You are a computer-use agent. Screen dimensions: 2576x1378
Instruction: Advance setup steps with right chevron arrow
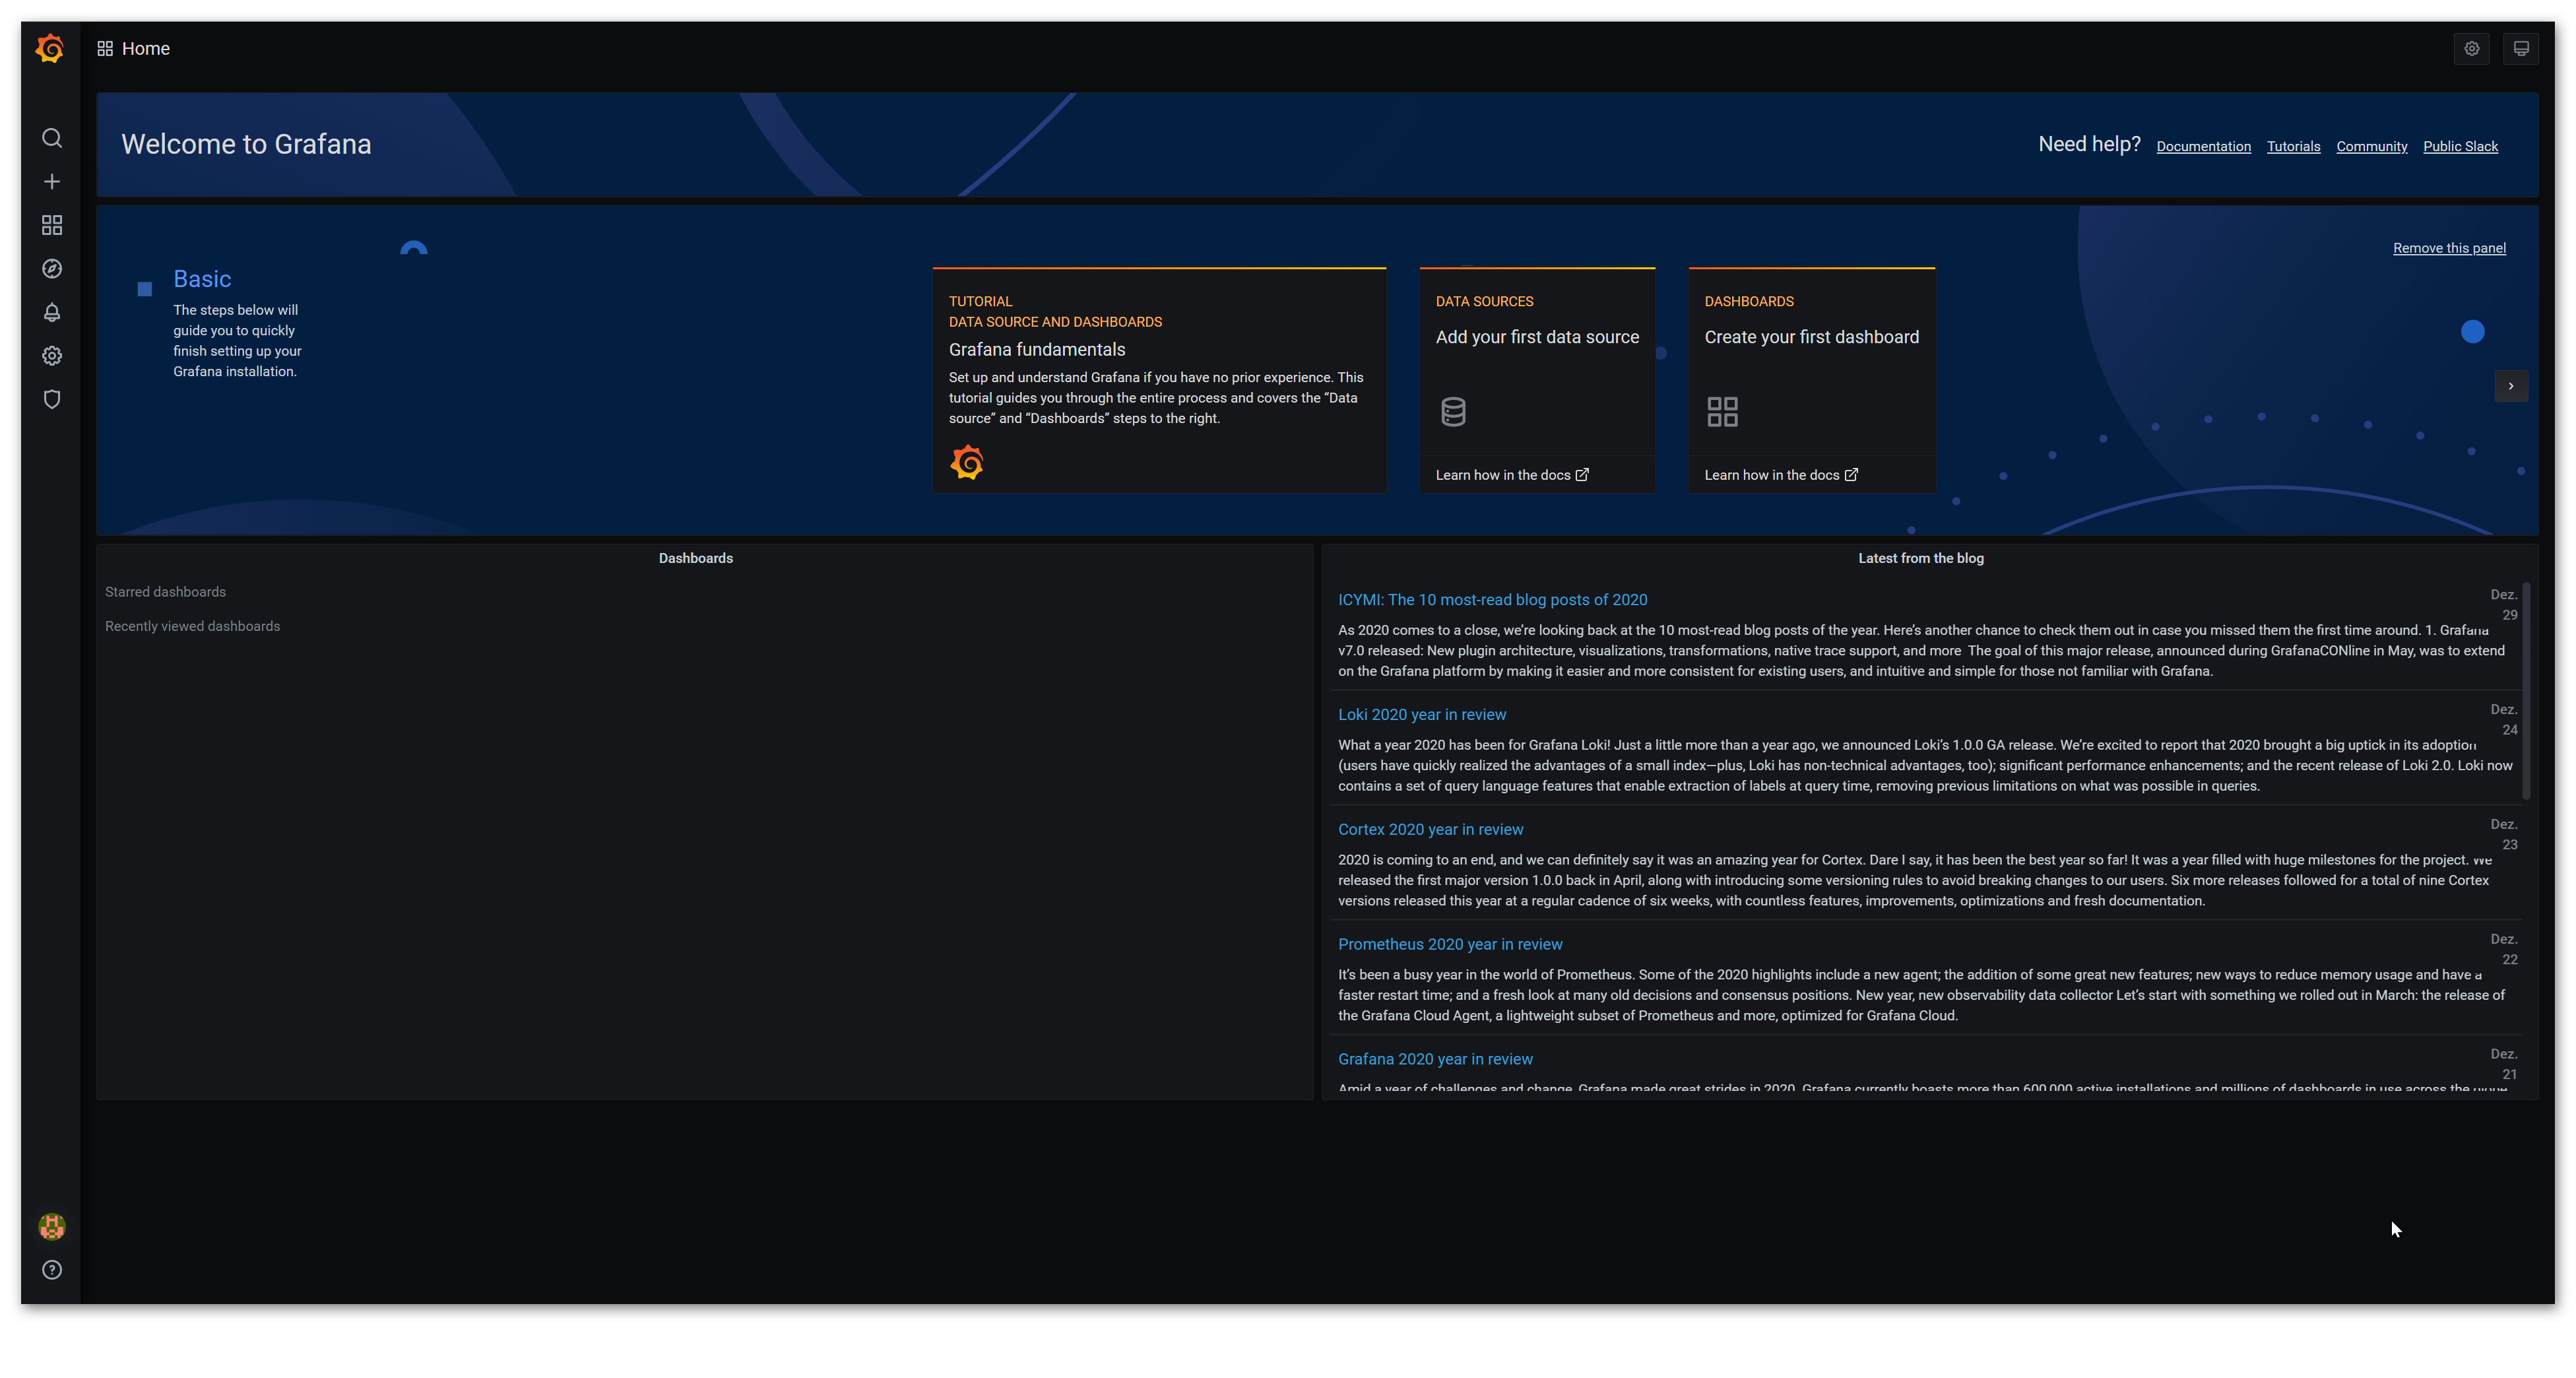[x=2511, y=386]
